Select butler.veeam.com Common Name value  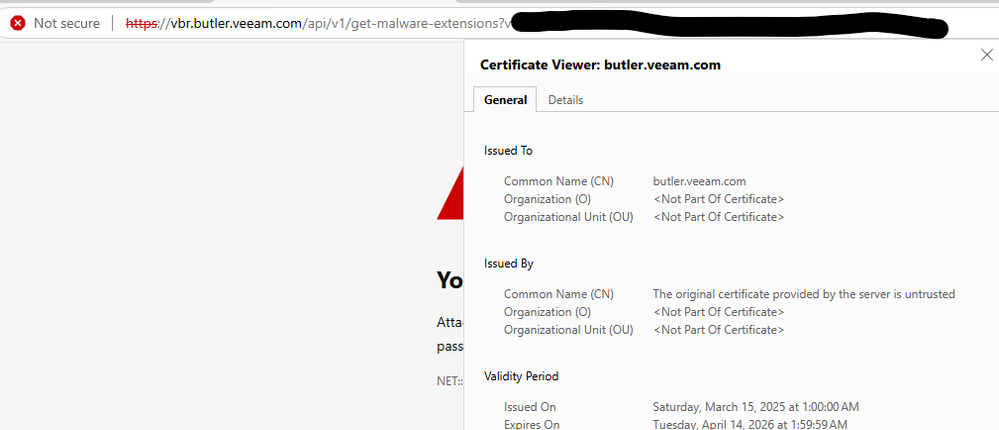point(700,181)
